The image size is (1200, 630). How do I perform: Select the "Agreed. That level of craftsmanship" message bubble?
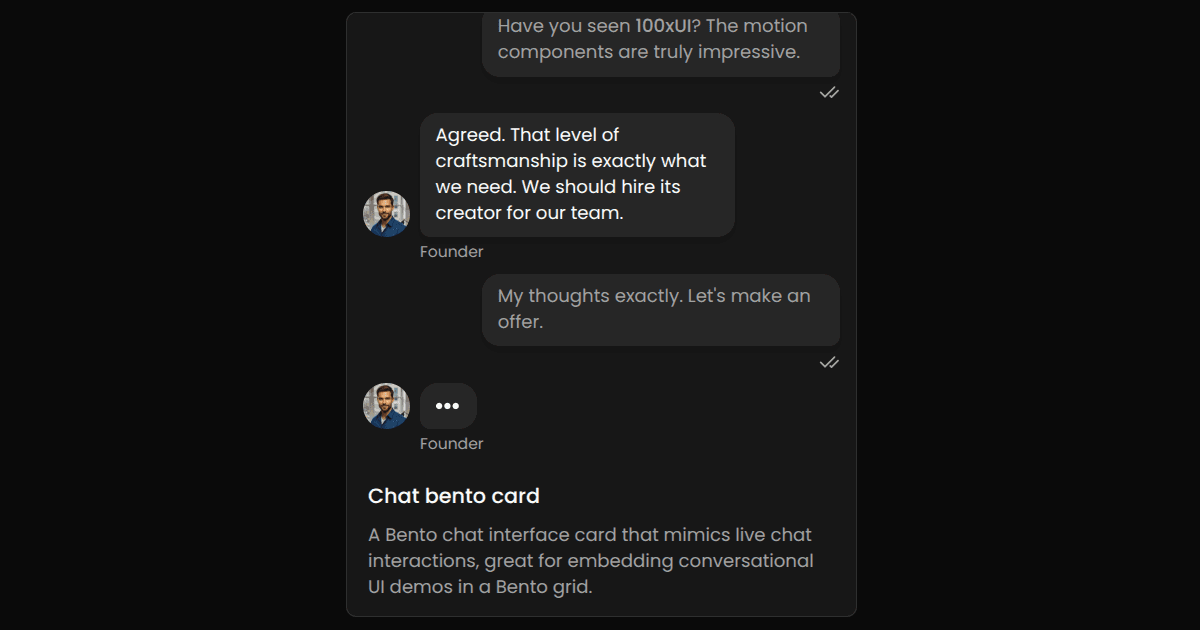pos(577,175)
